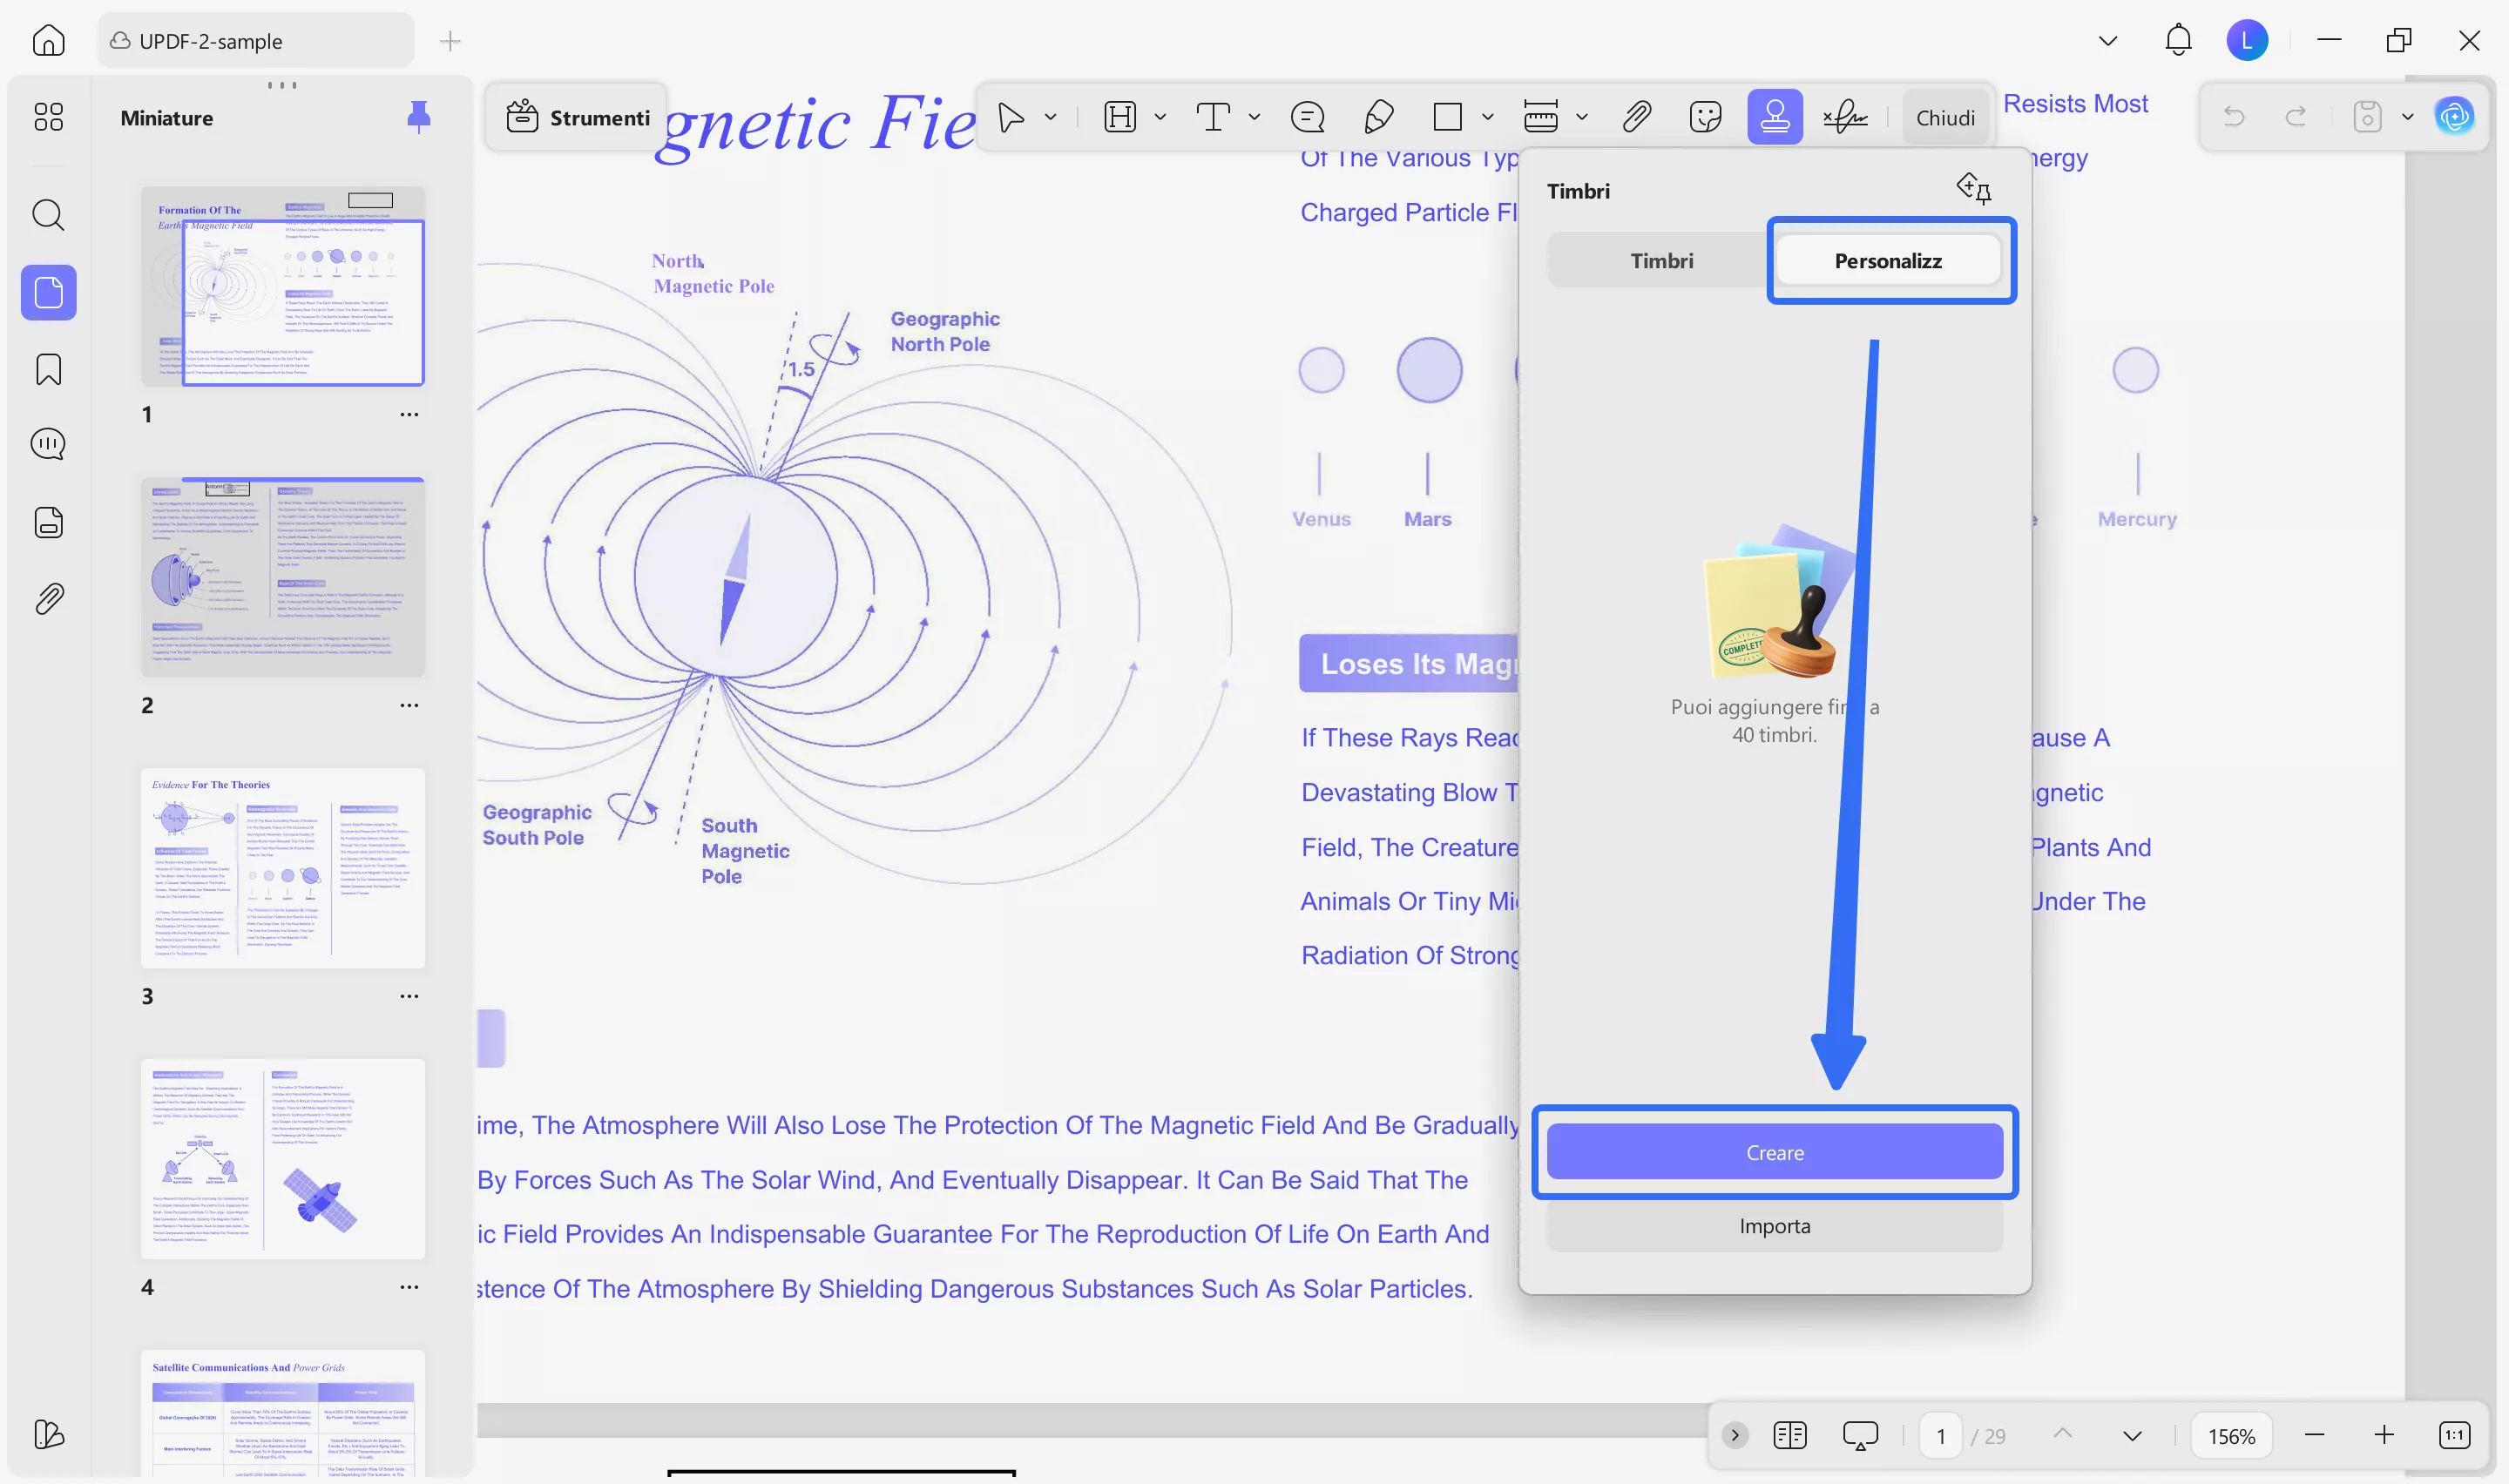This screenshot has height=1484, width=2509.
Task: Open the search panel in sidebar
Action: click(48, 215)
